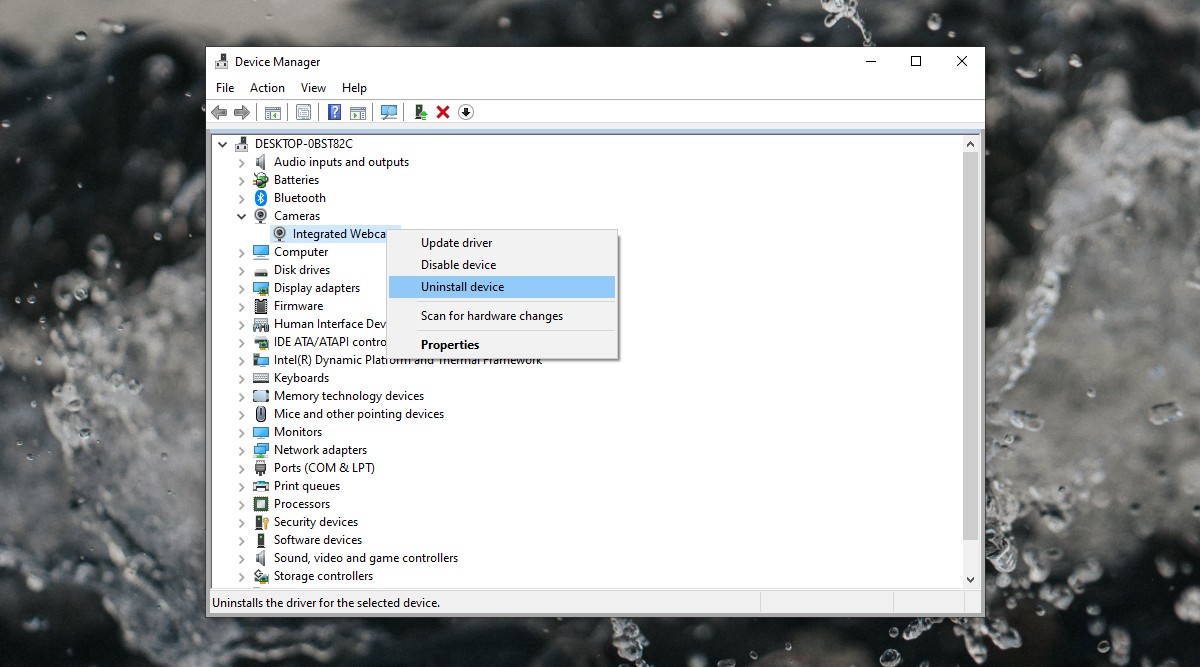This screenshot has width=1200, height=667.
Task: Select the Integrated Webcam device
Action: pyautogui.click(x=339, y=234)
